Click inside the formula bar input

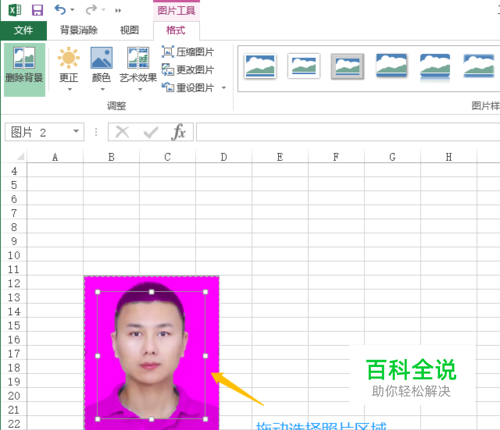tap(348, 132)
